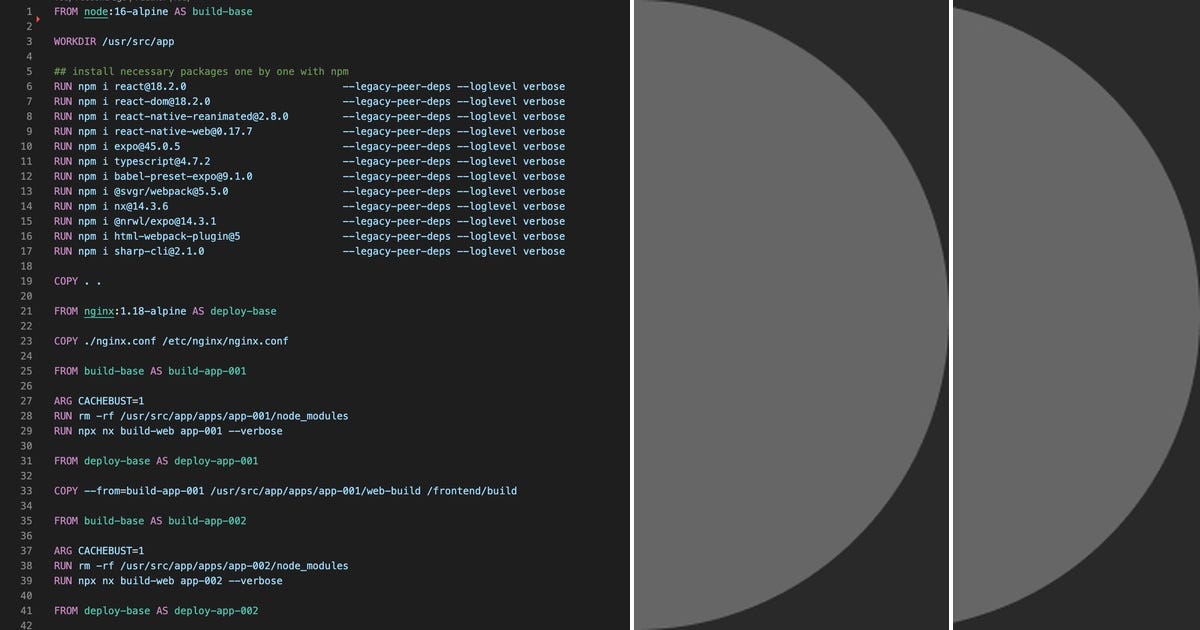Viewport: 1200px width, 630px height.
Task: Click "react-native-web@0.17.7" package text
Action: pos(183,132)
